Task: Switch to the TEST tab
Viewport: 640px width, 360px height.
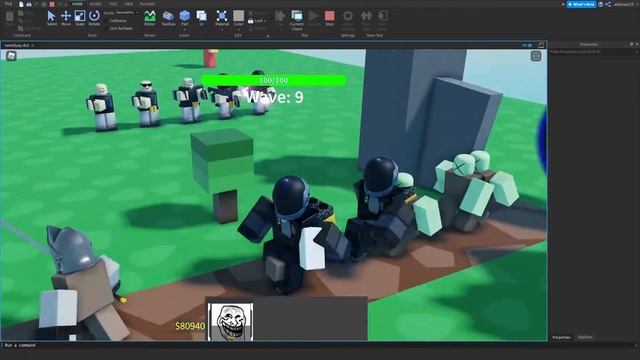Action: (113, 4)
